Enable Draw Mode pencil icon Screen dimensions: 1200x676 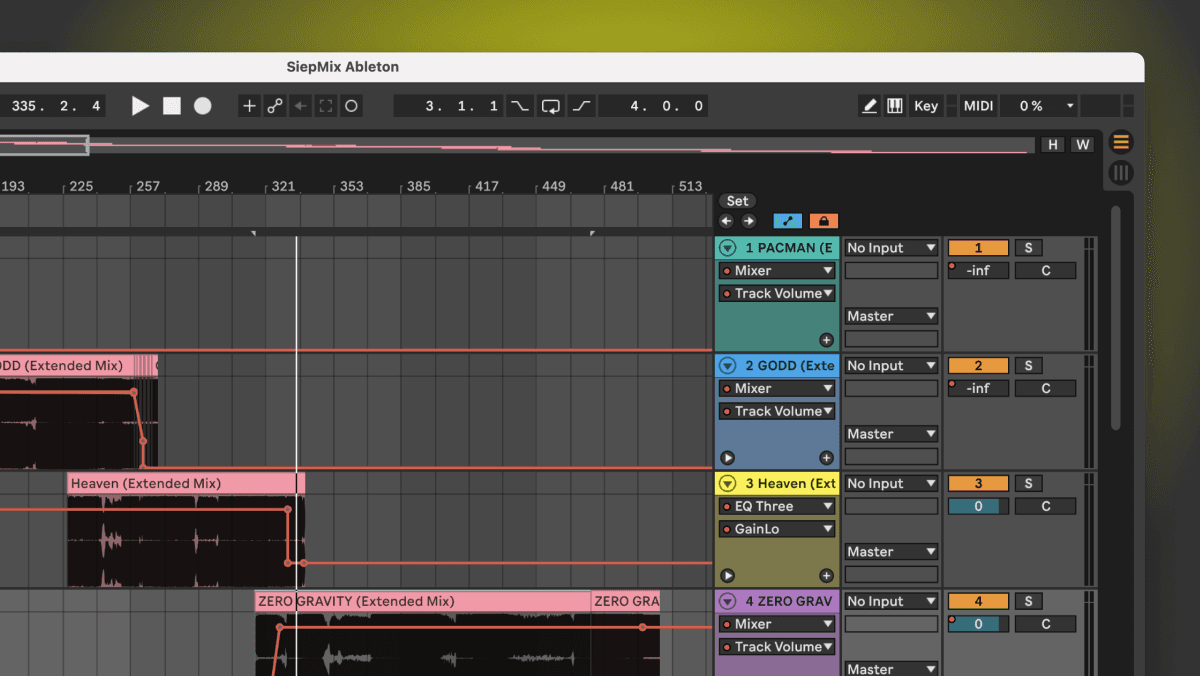click(x=869, y=106)
